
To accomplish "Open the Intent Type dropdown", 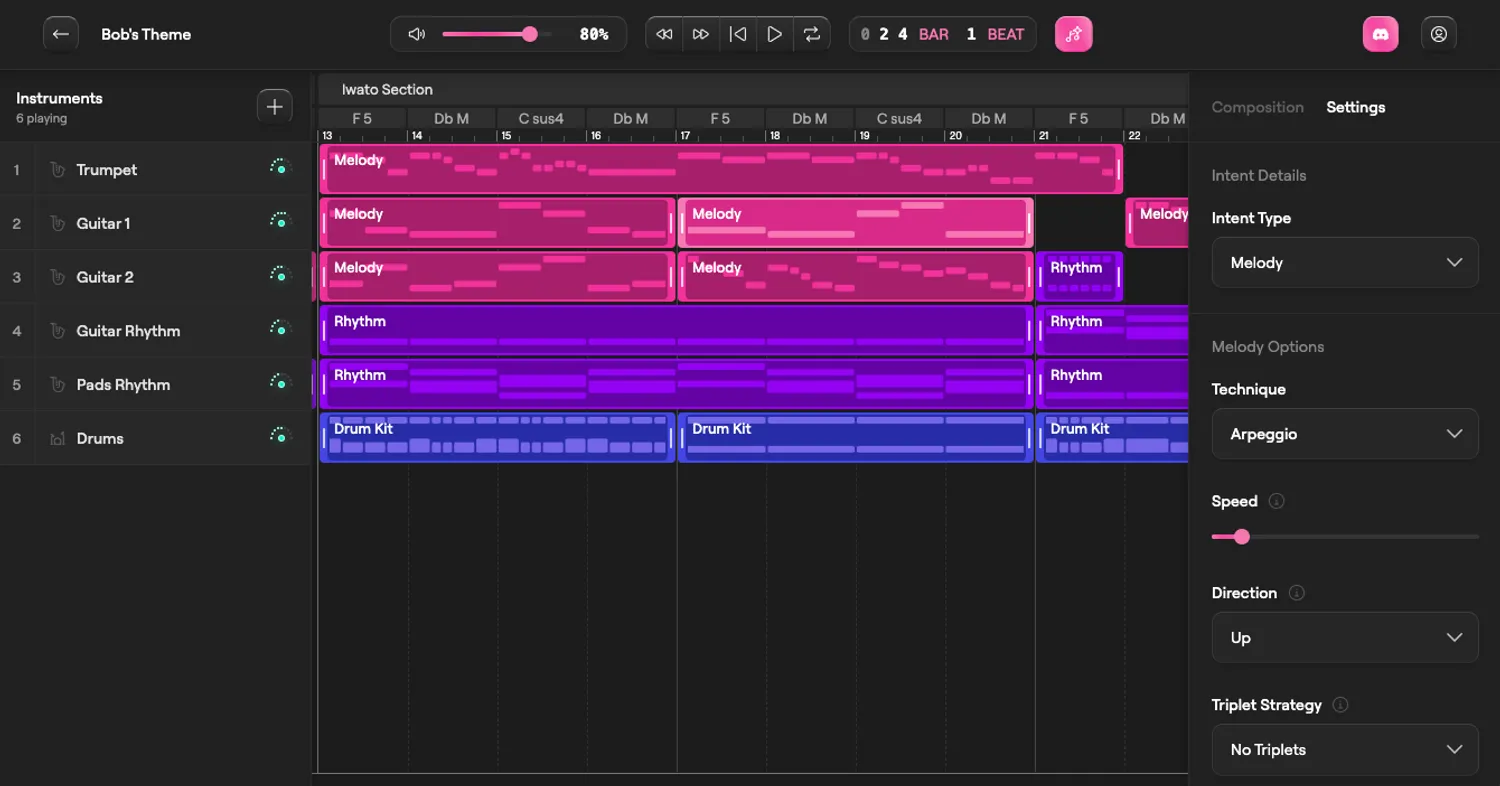I will pos(1344,263).
